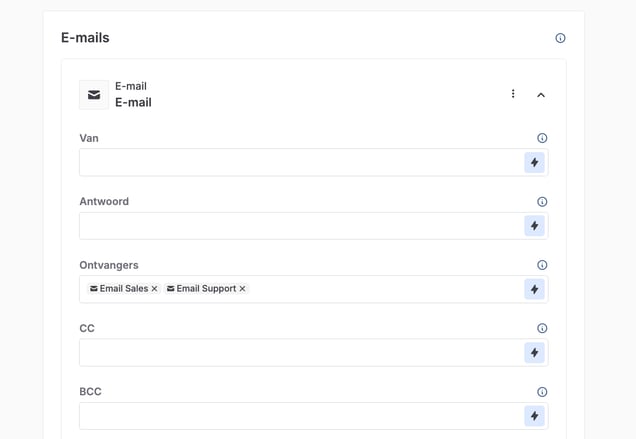Click the lightning button in Antwoord field

534,226
